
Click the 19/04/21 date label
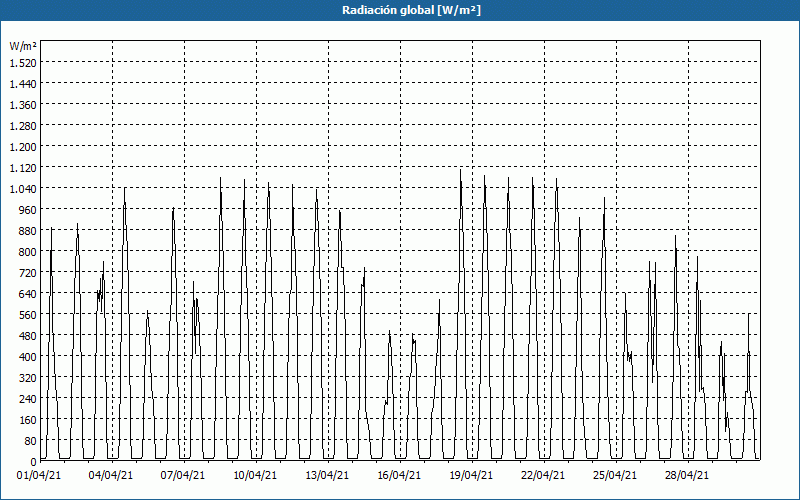tap(471, 476)
